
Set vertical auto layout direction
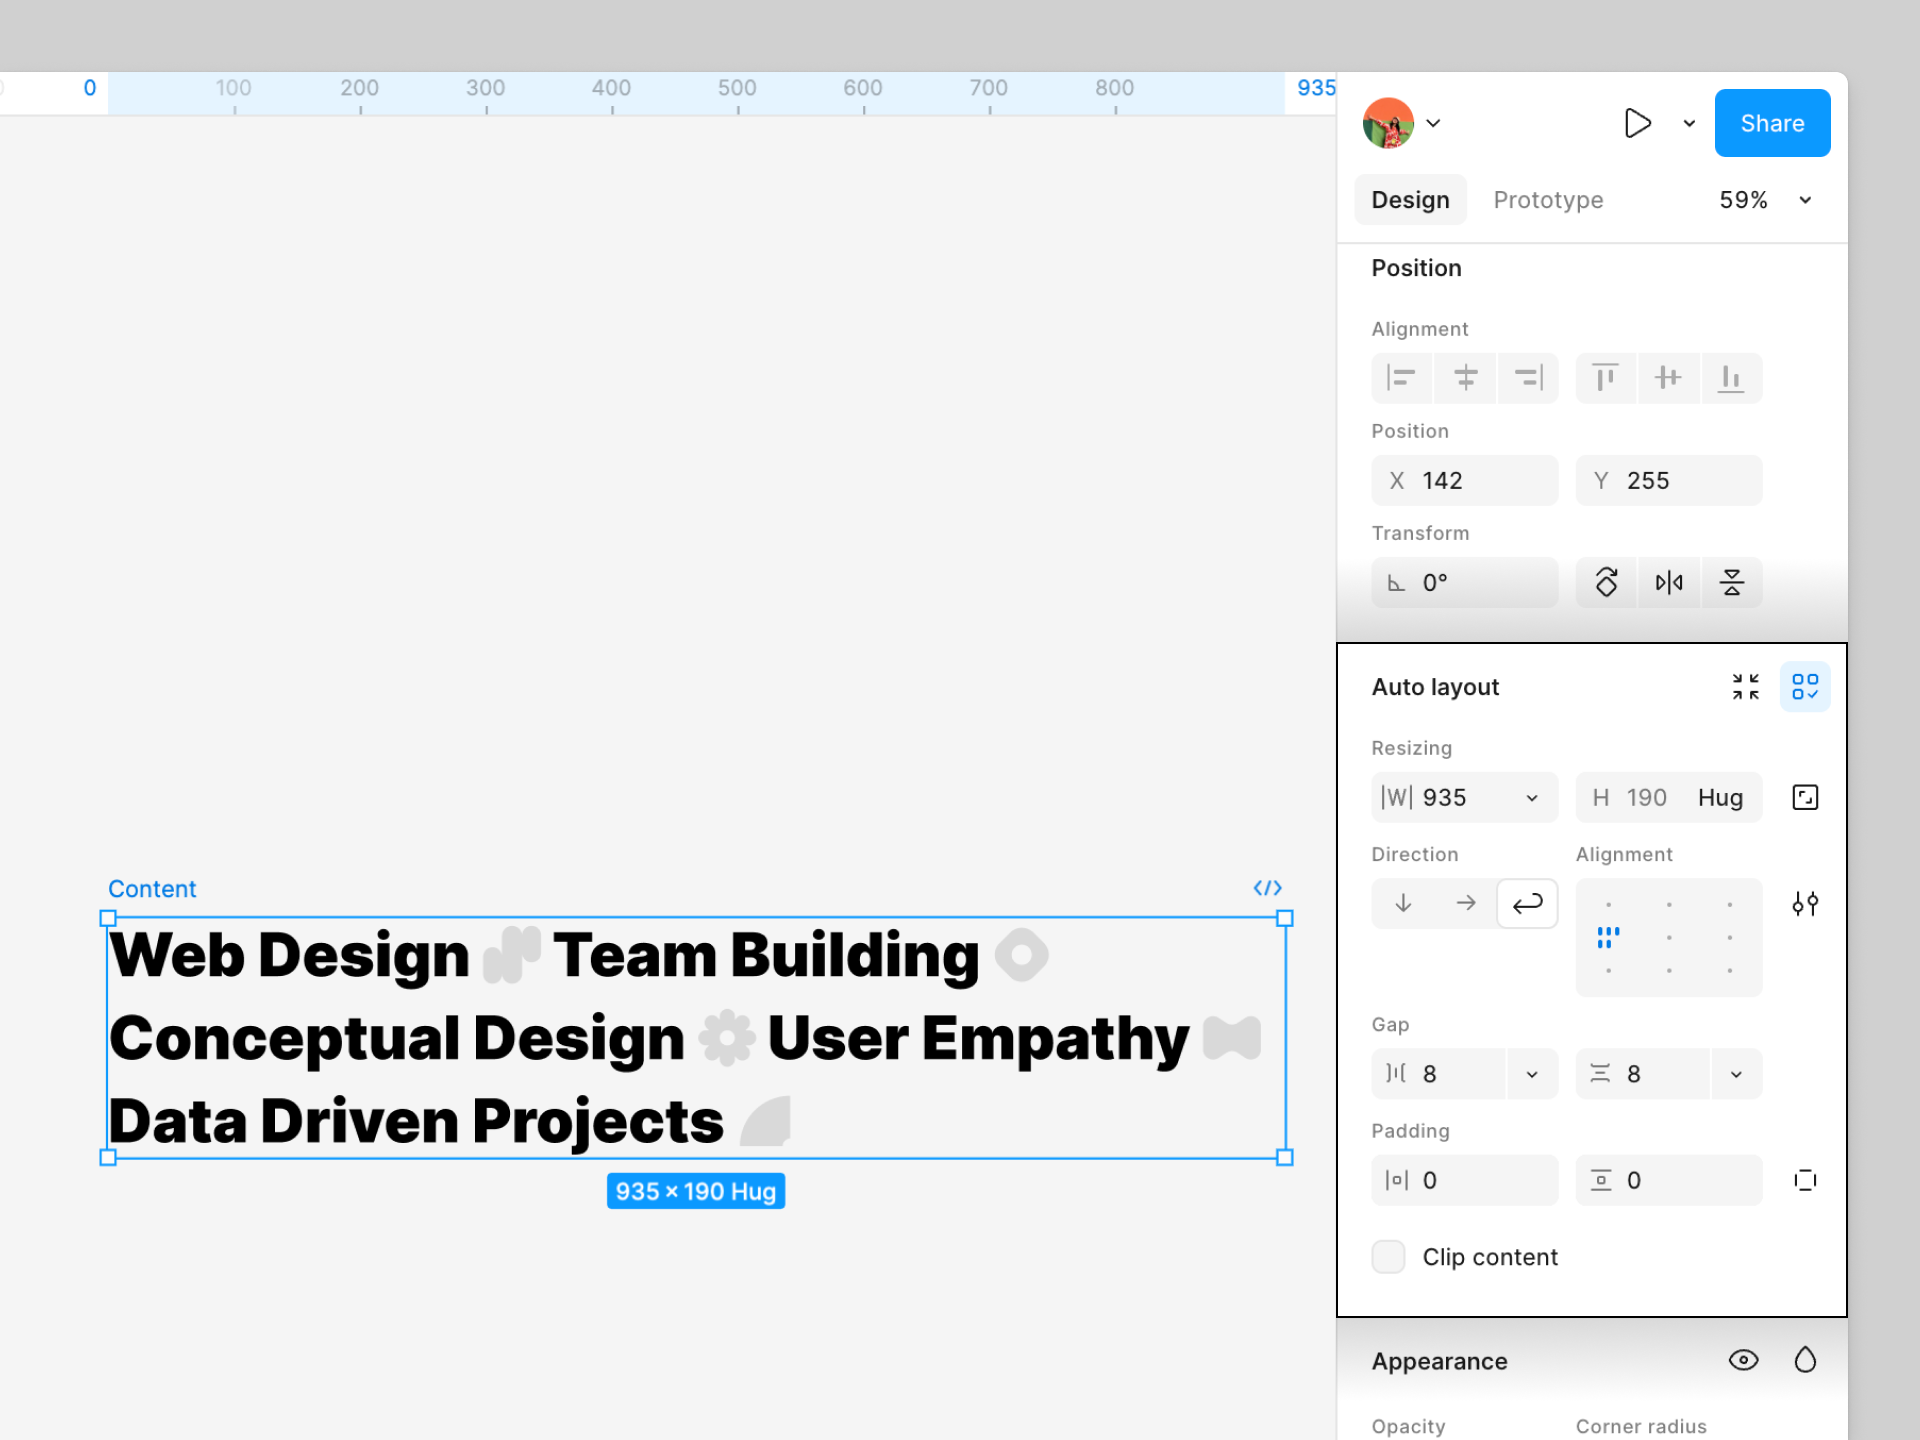coord(1403,904)
